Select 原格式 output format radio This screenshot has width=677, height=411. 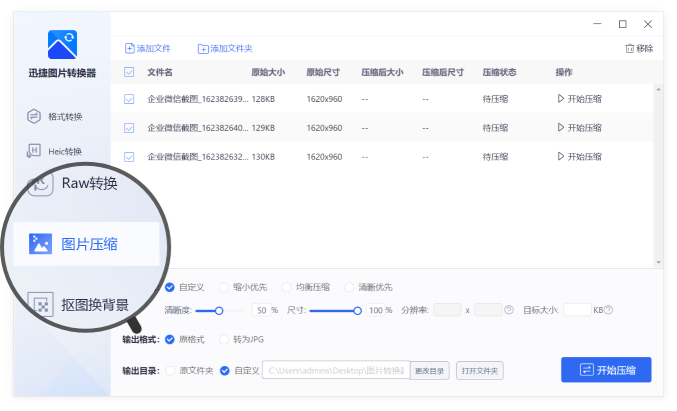[x=170, y=339]
